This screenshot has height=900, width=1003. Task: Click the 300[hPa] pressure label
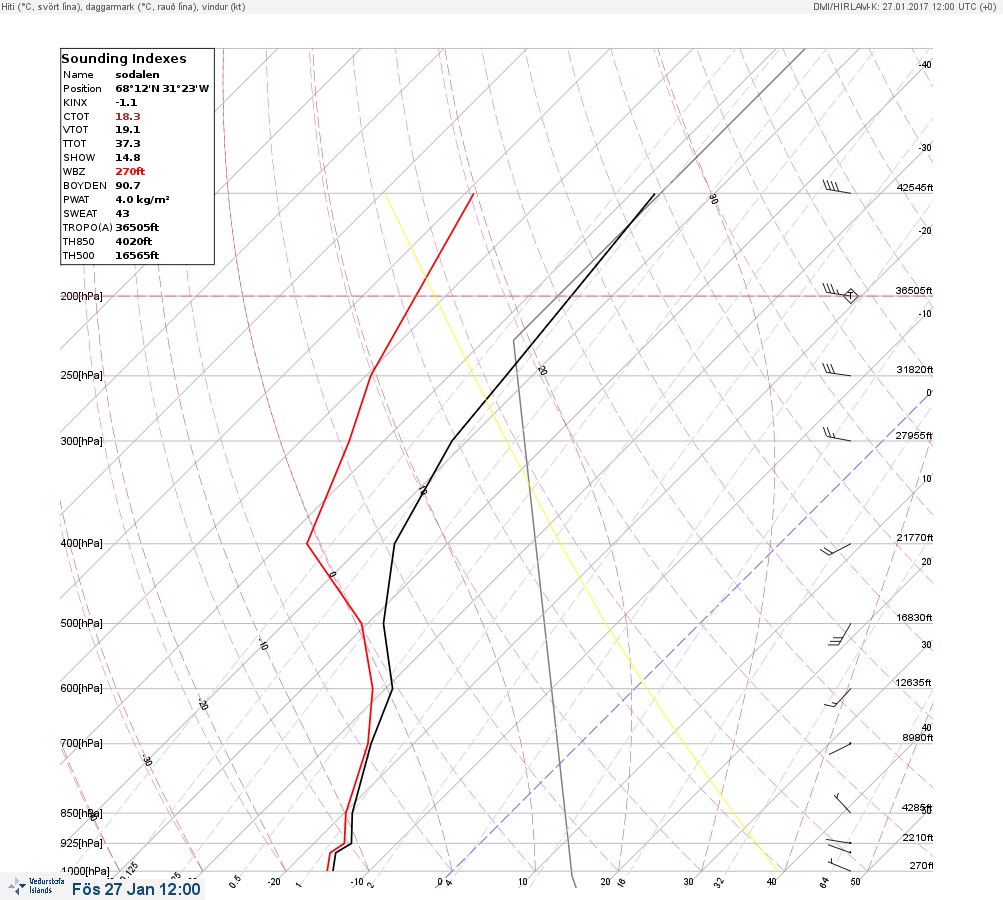pyautogui.click(x=81, y=441)
